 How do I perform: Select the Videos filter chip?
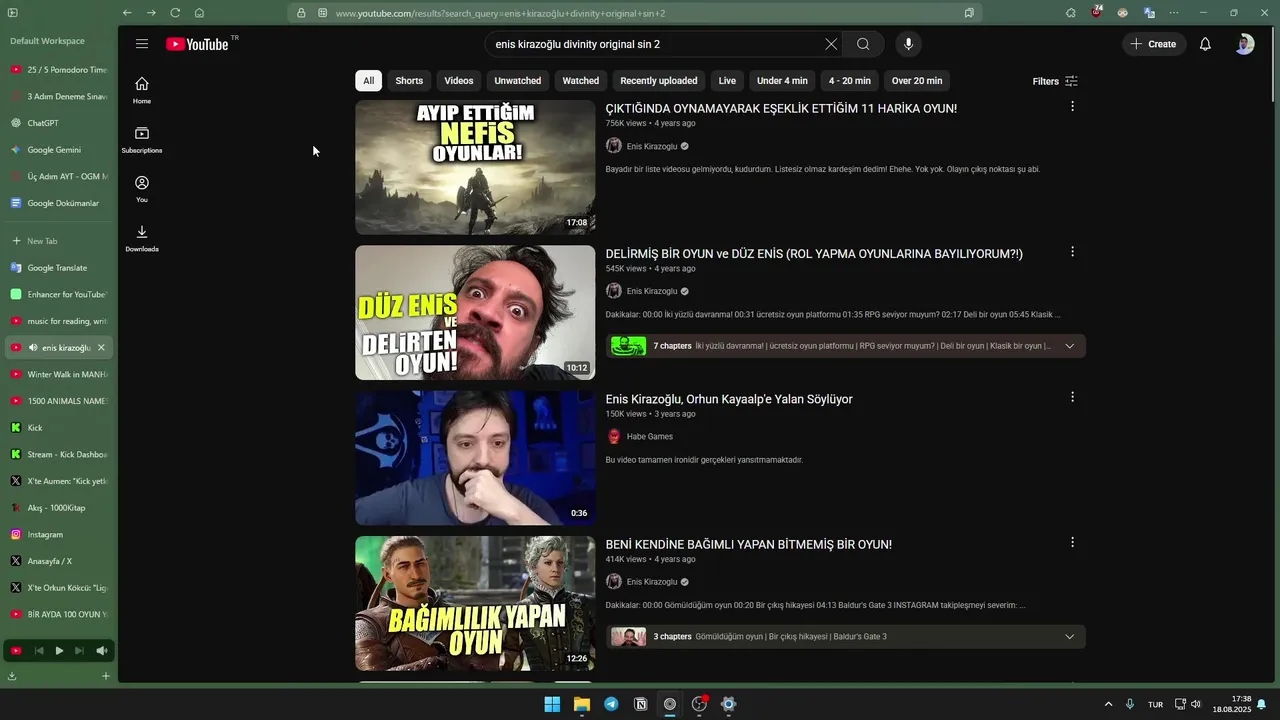459,81
